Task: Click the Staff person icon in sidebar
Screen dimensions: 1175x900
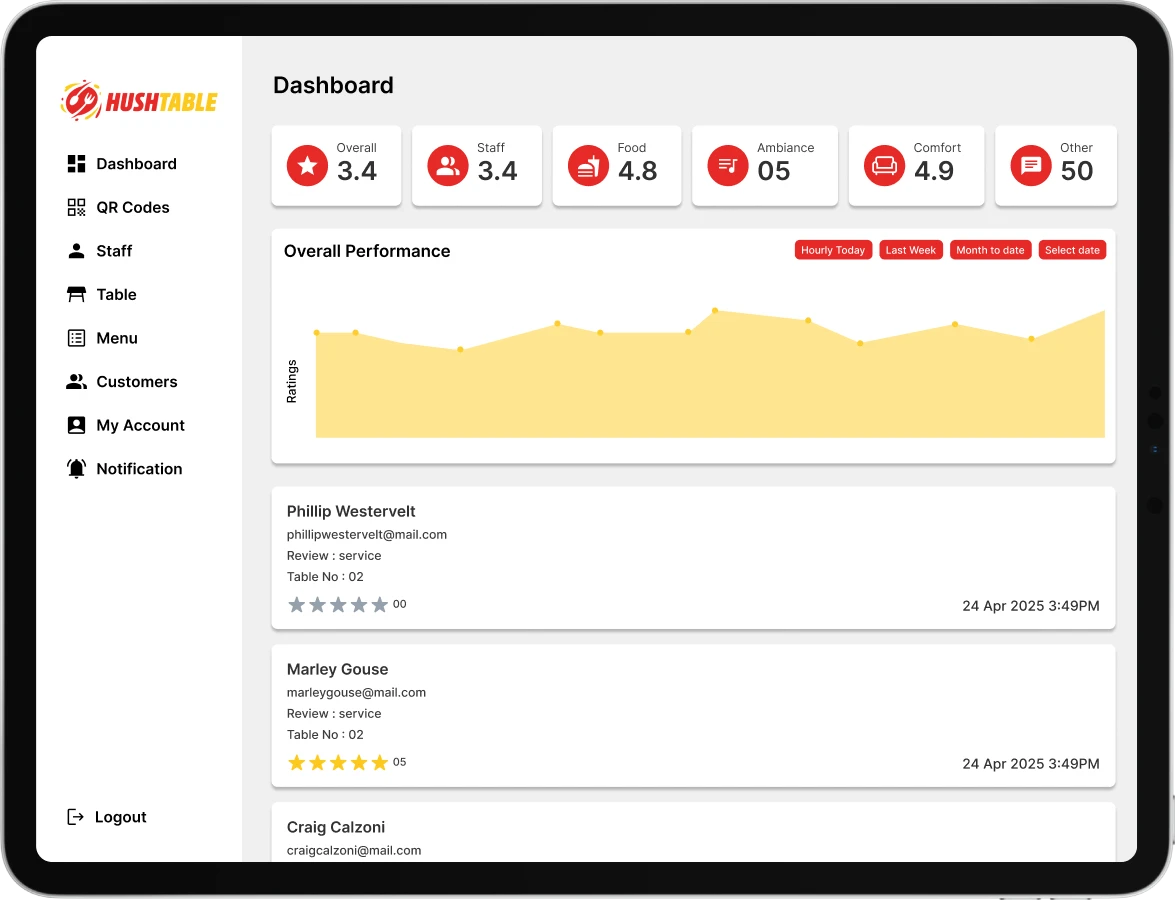Action: [x=76, y=251]
